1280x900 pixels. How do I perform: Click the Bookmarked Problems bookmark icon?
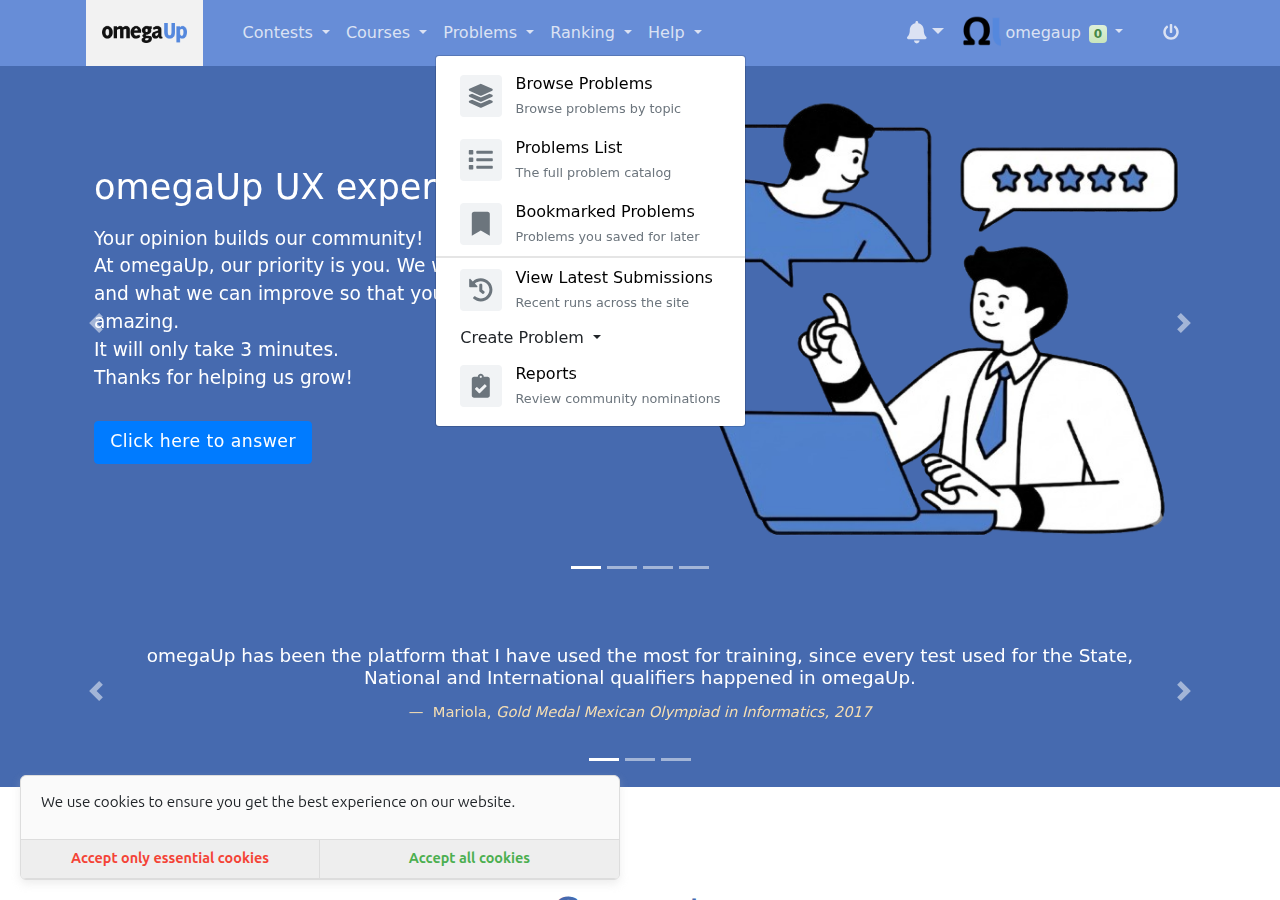481,224
